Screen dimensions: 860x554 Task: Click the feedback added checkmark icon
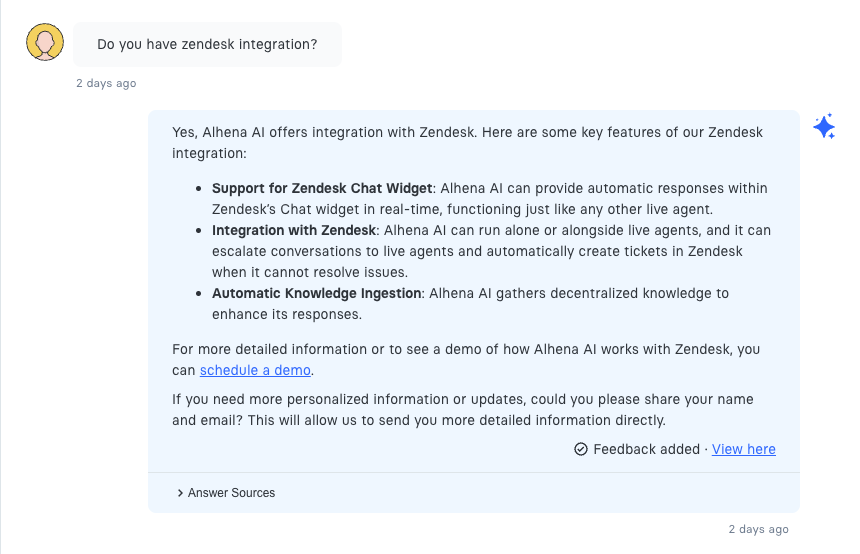point(581,449)
